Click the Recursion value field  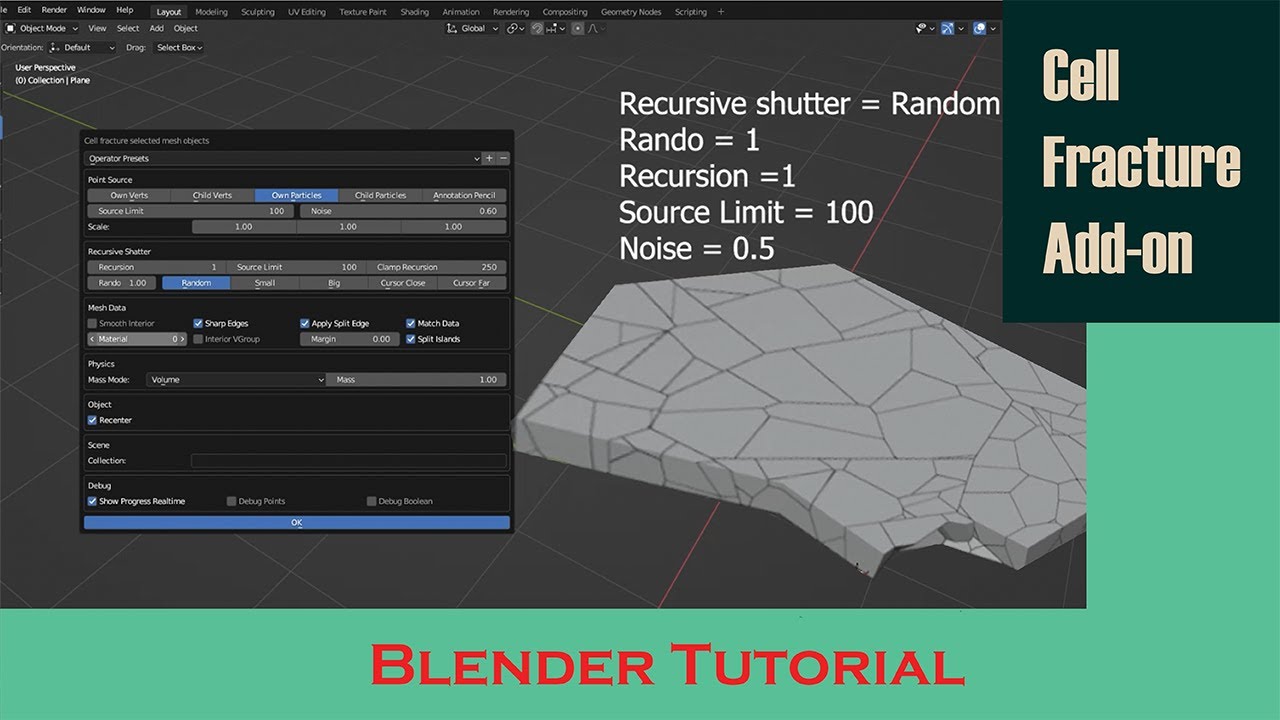[157, 267]
